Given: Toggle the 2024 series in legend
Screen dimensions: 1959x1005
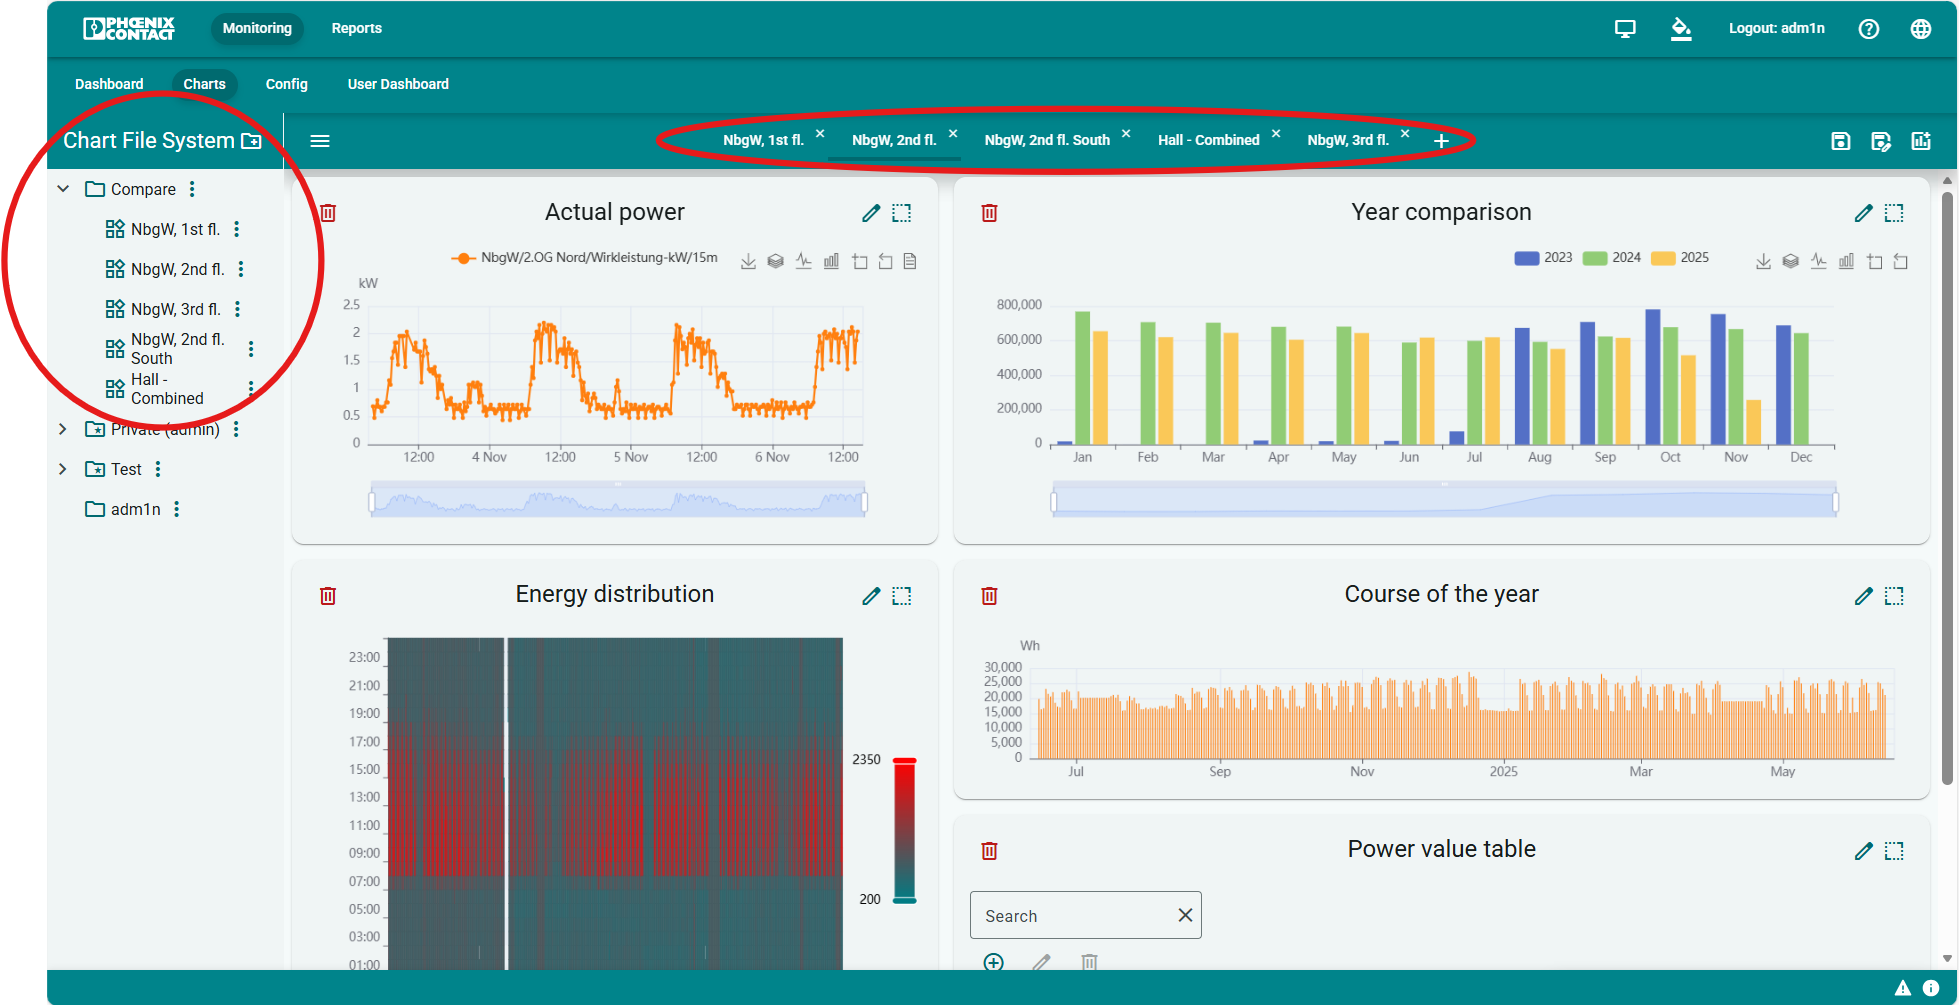Looking at the screenshot, I should point(1612,258).
